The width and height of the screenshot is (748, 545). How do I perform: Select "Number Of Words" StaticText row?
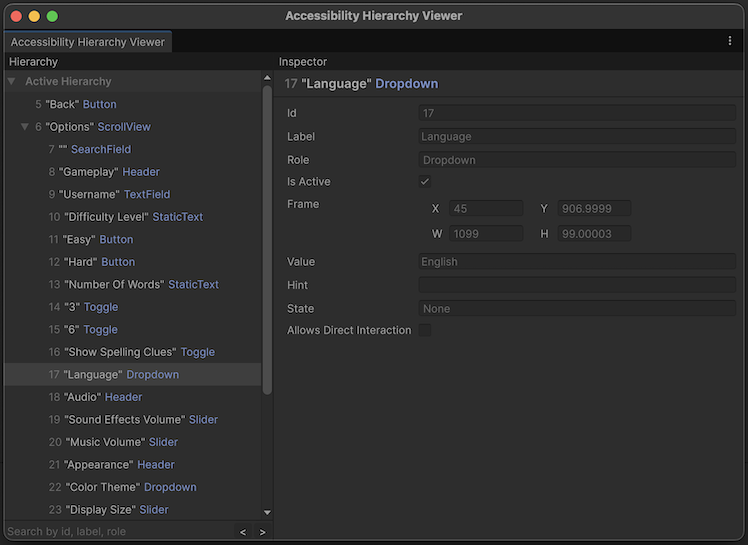[133, 284]
